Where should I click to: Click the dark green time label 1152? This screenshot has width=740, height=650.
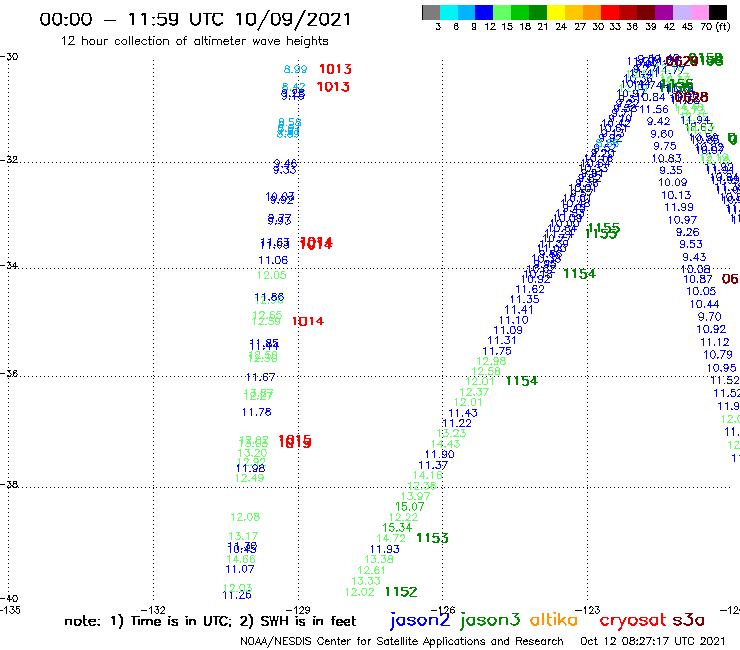click(x=401, y=591)
